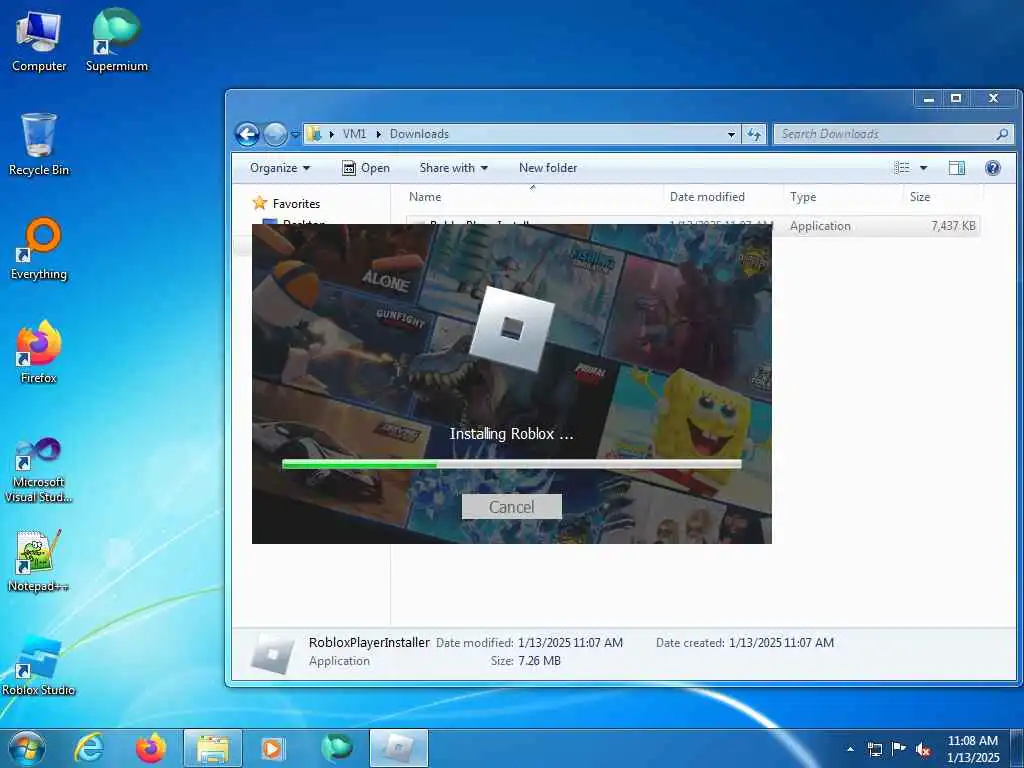Click the muted volume tray icon
This screenshot has width=1024, height=768.
point(923,749)
